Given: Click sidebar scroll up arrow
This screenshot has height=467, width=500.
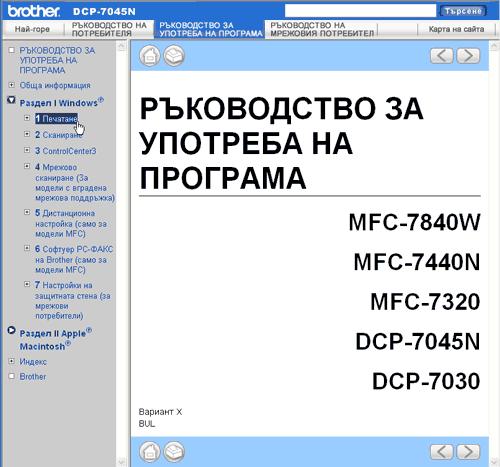Looking at the screenshot, I should 121,46.
